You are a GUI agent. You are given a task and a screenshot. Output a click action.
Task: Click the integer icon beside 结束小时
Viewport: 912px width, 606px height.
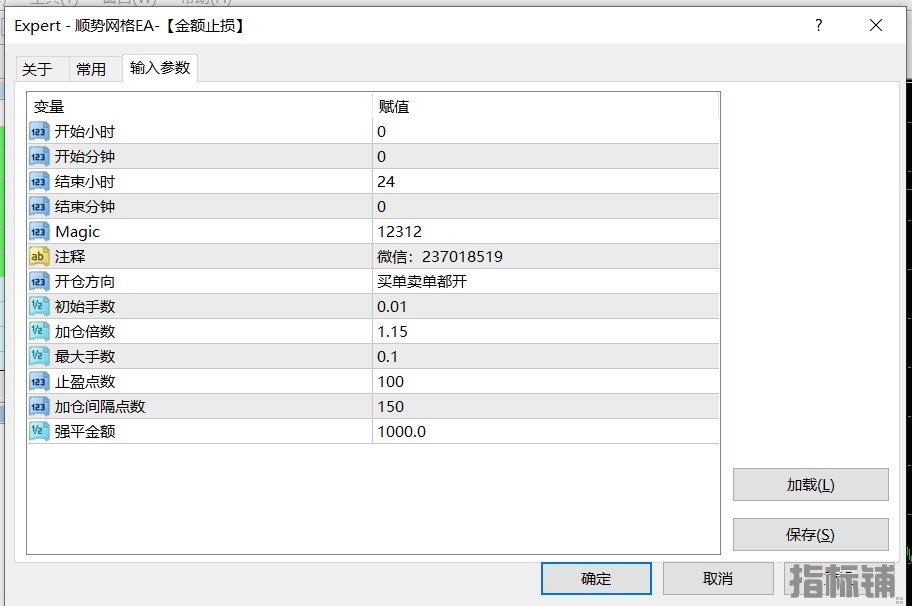pyautogui.click(x=39, y=182)
